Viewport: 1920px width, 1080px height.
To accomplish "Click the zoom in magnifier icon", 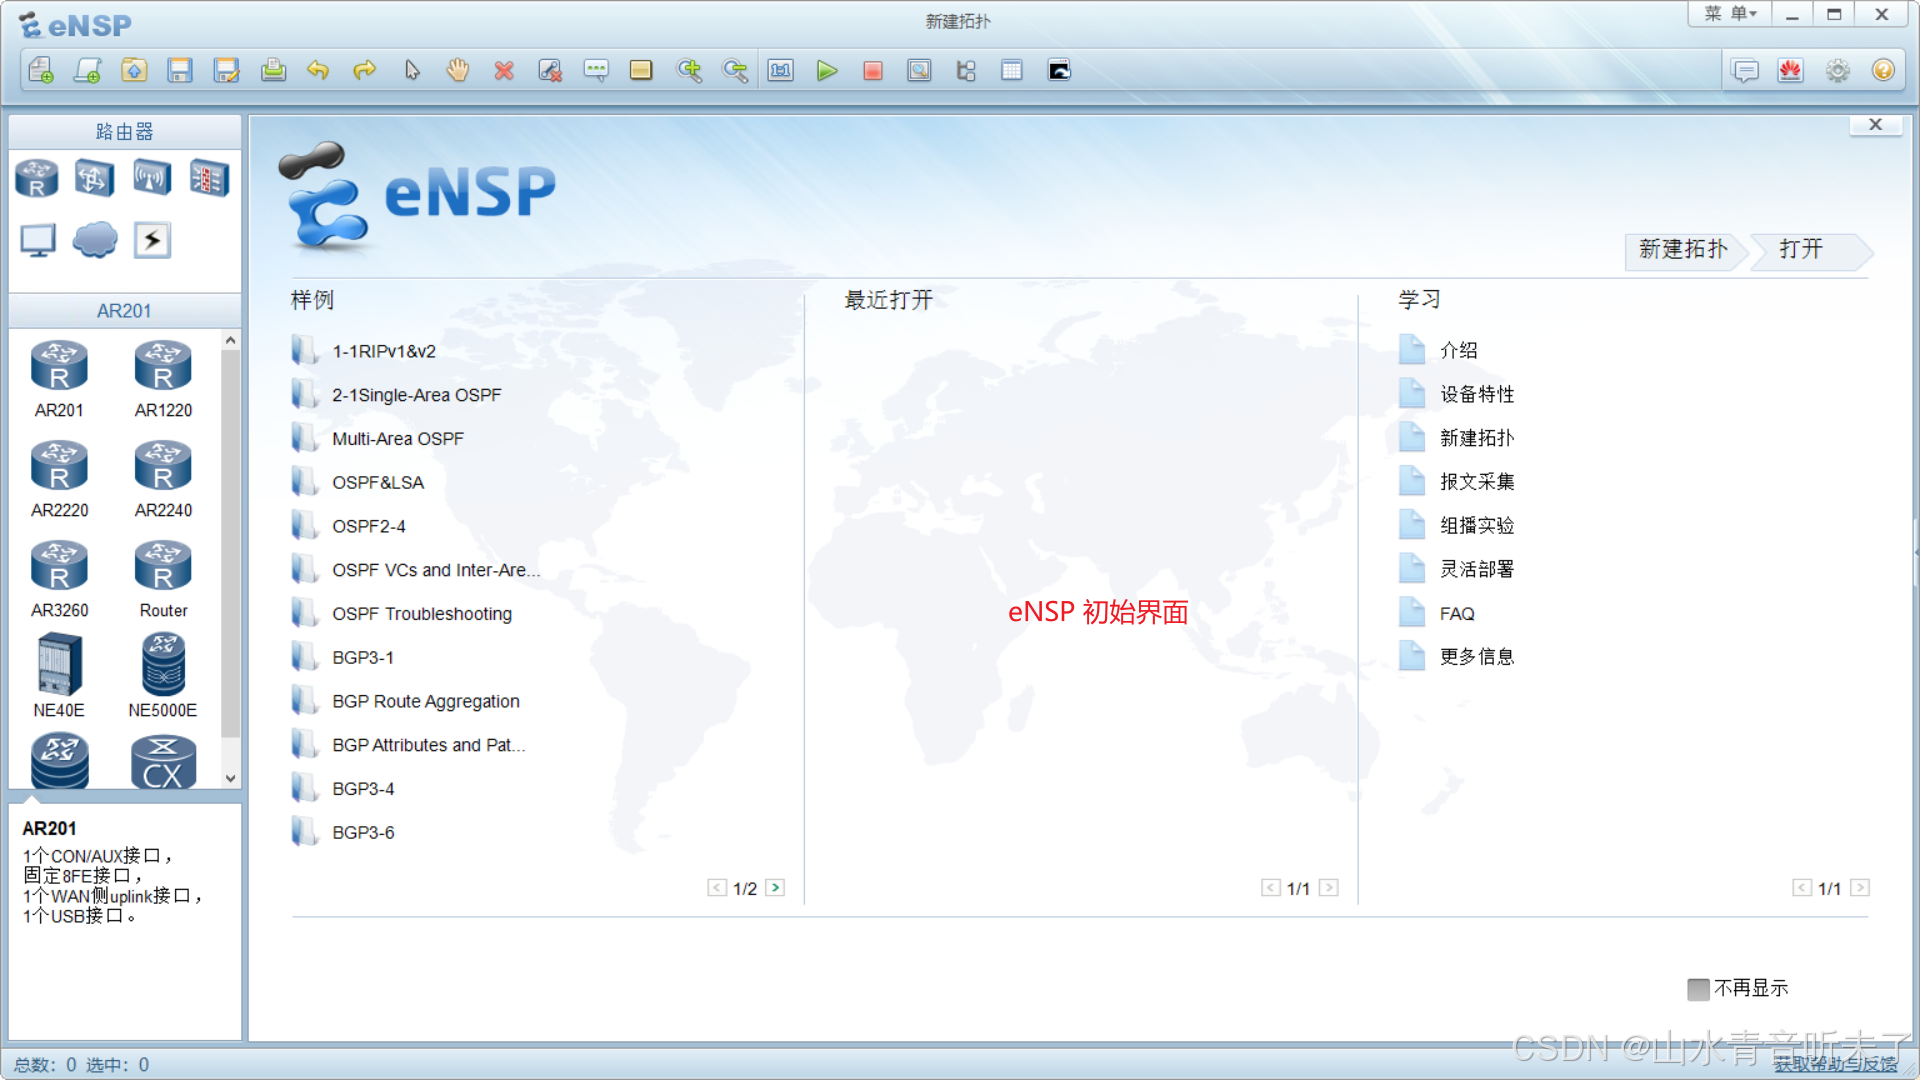I will coord(689,71).
